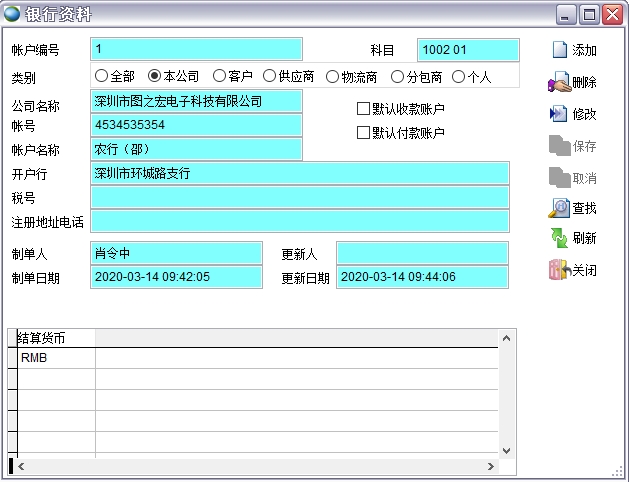Click the 刷新 (Refresh) icon button

(574, 239)
